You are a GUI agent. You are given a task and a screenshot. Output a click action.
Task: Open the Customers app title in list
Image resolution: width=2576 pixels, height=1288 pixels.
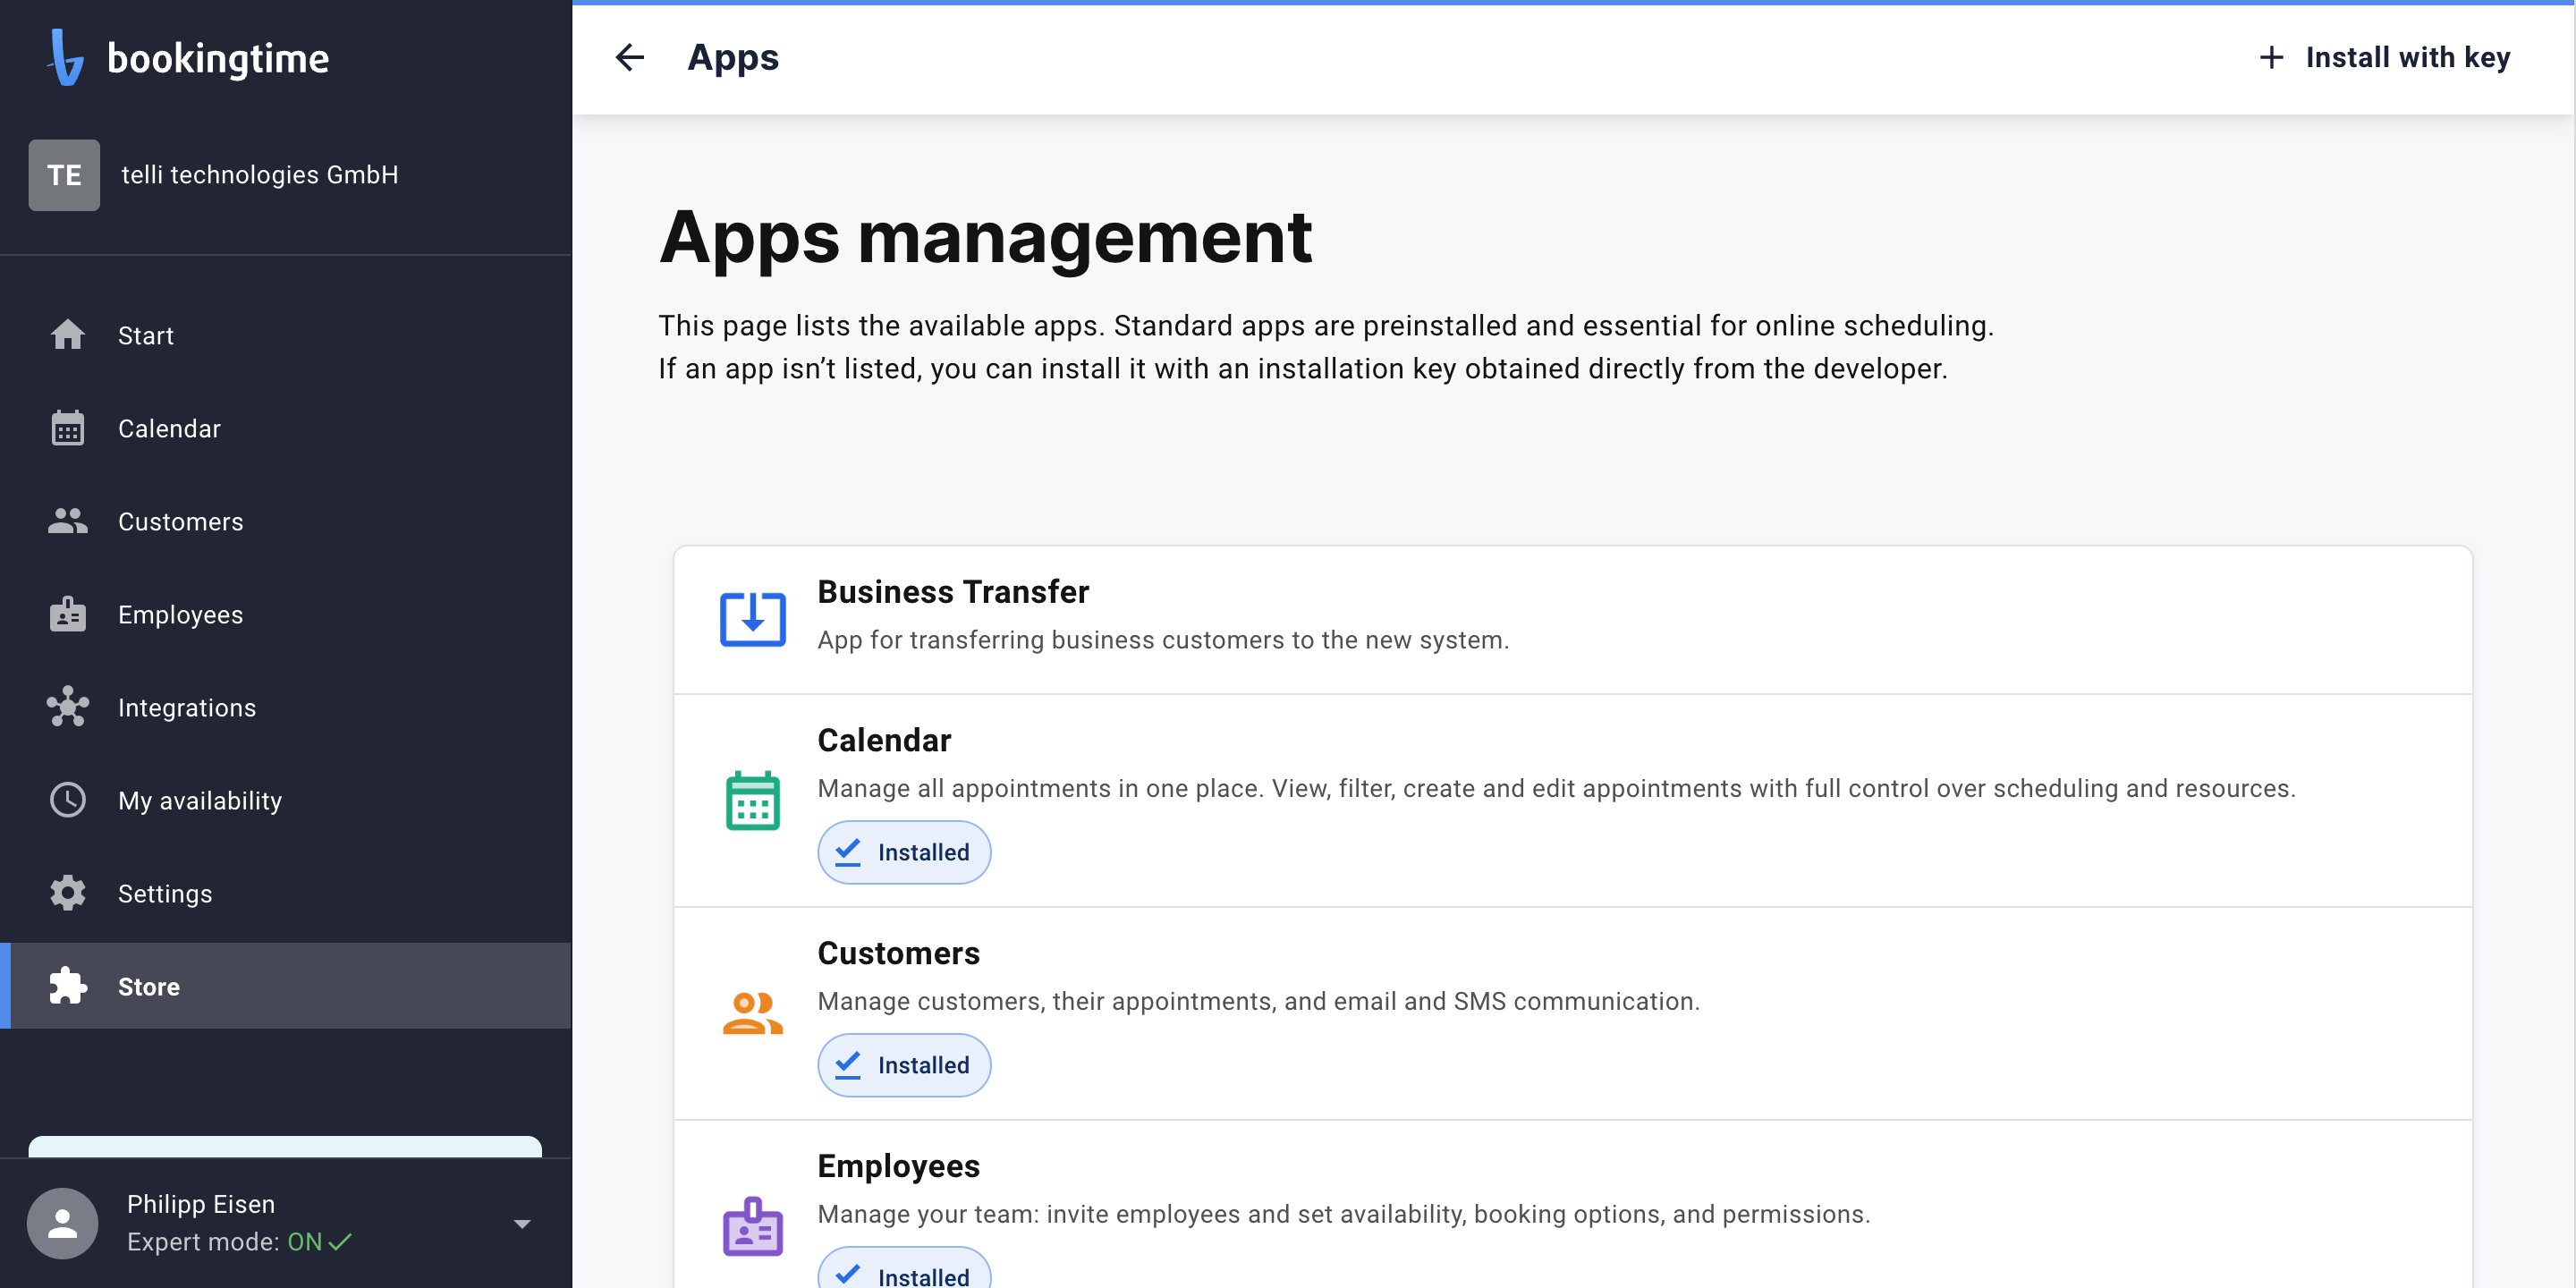pyautogui.click(x=898, y=953)
